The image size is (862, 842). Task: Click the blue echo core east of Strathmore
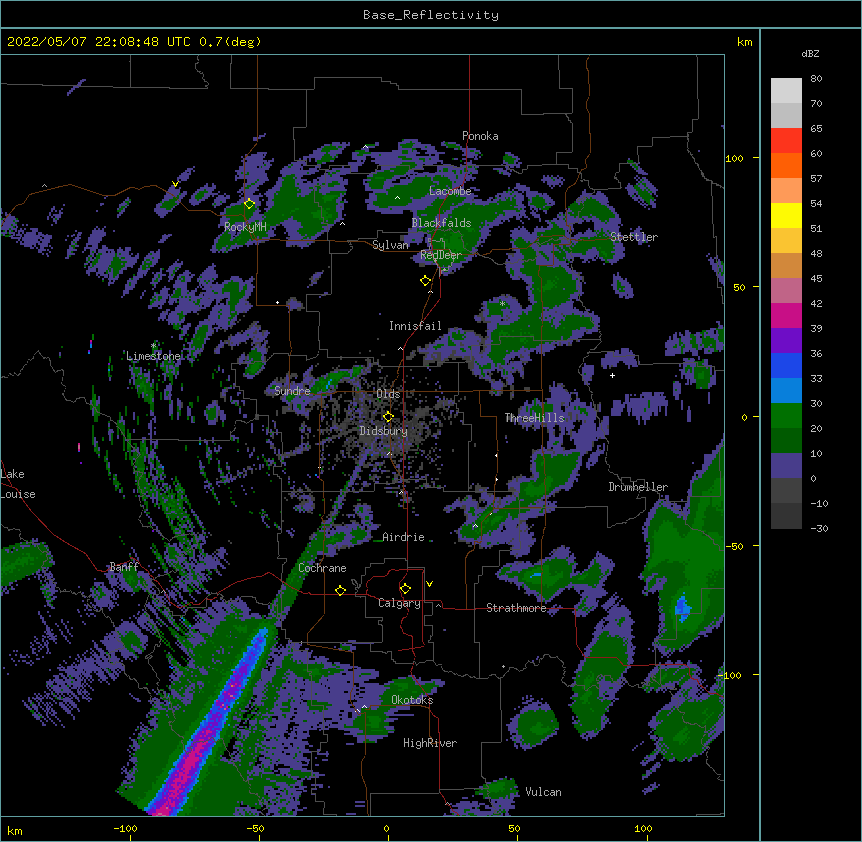point(682,607)
